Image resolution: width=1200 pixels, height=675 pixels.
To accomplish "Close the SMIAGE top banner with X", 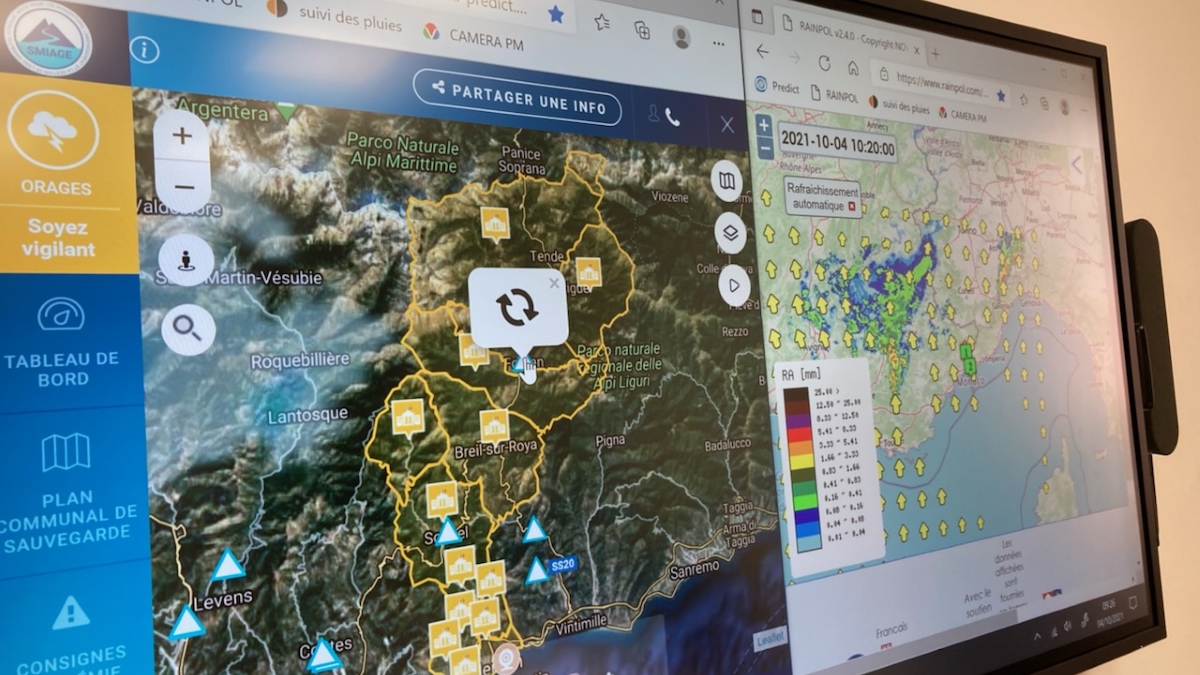I will (x=727, y=124).
